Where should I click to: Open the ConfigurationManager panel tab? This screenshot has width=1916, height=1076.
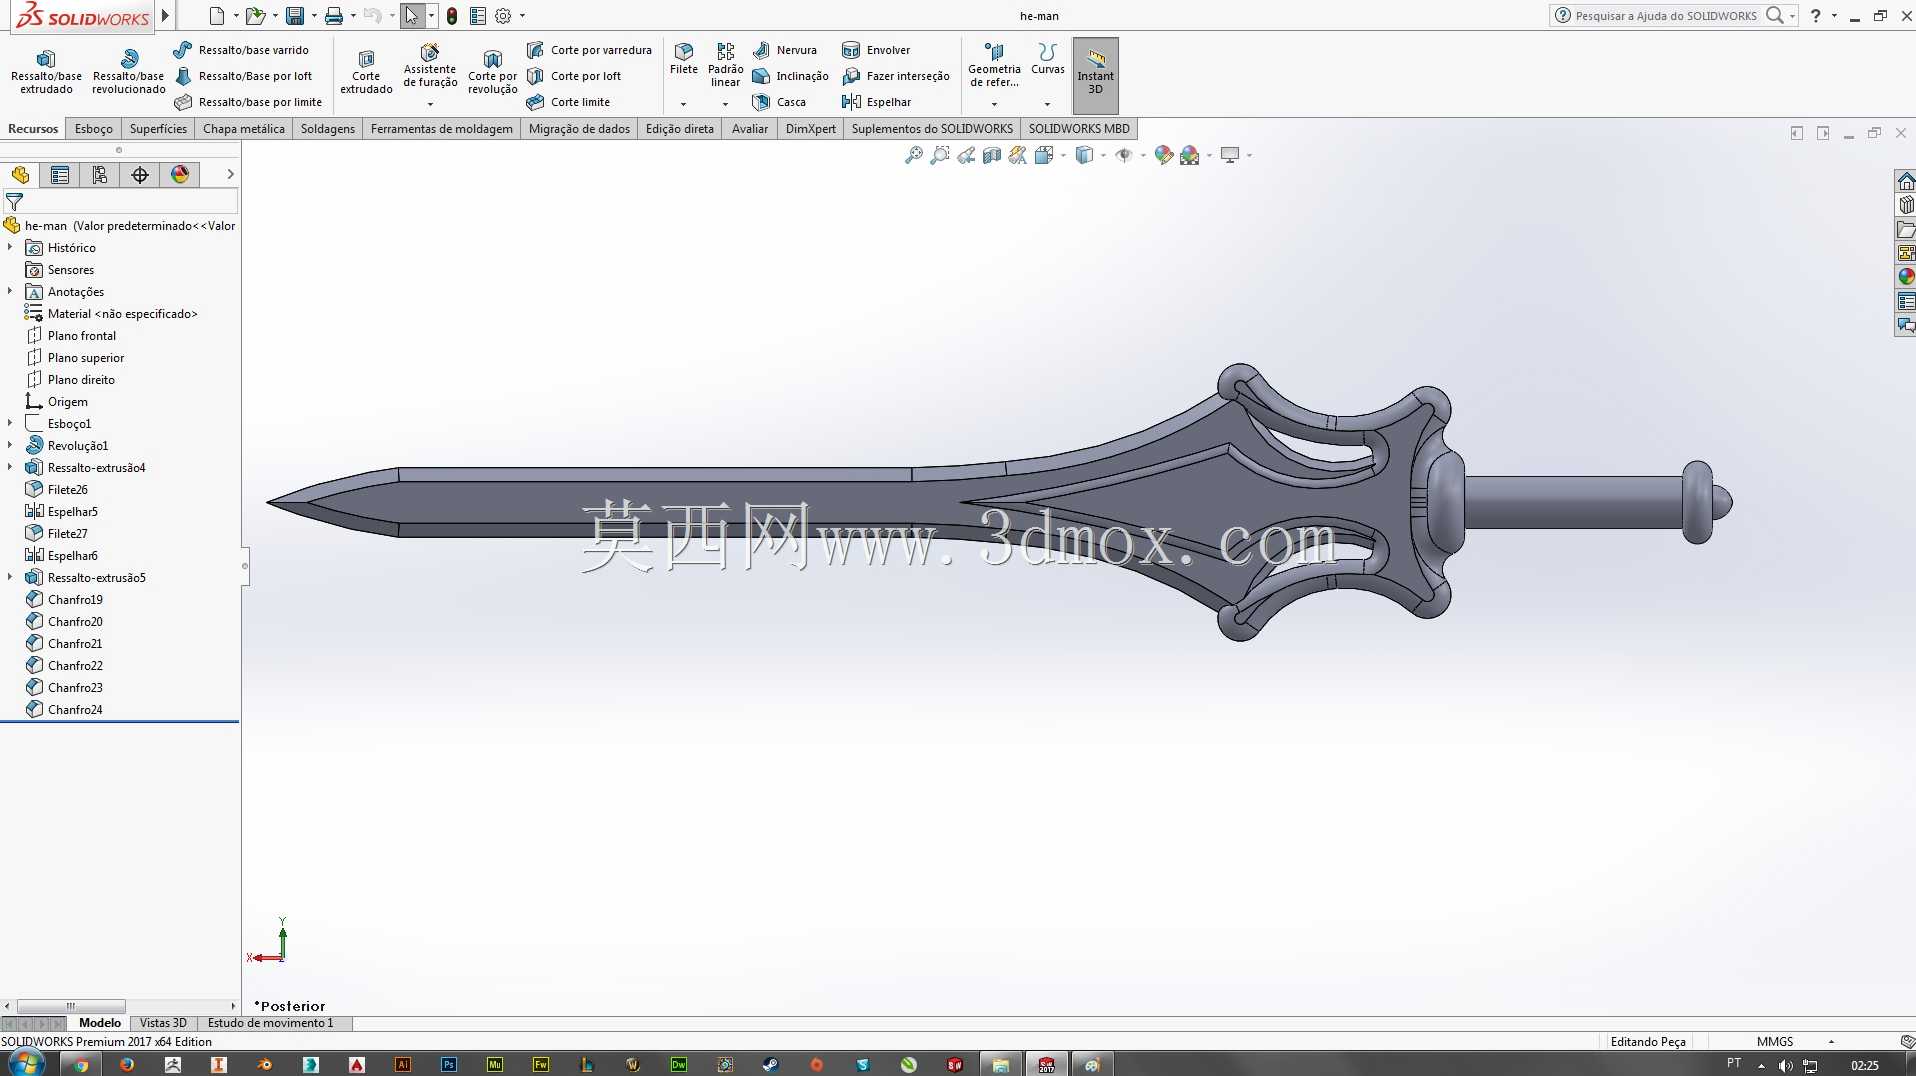[x=100, y=175]
